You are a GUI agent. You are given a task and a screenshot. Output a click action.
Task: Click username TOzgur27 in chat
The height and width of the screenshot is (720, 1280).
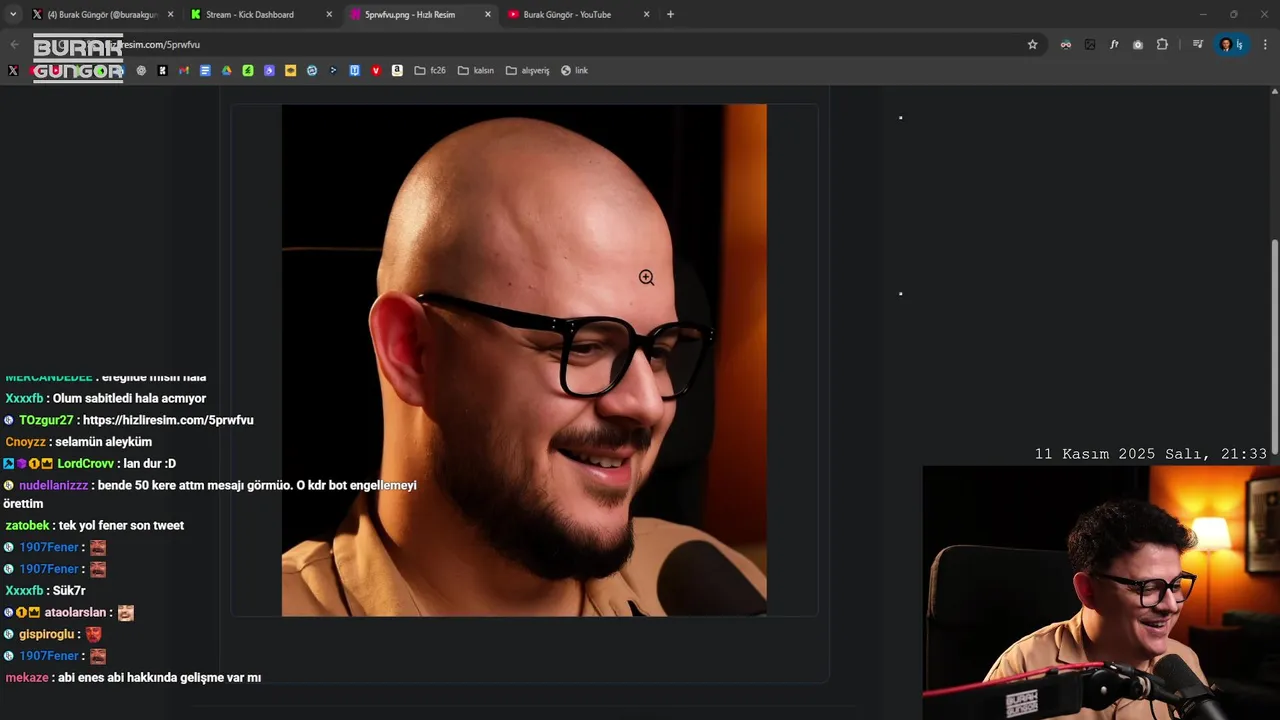pos(46,420)
